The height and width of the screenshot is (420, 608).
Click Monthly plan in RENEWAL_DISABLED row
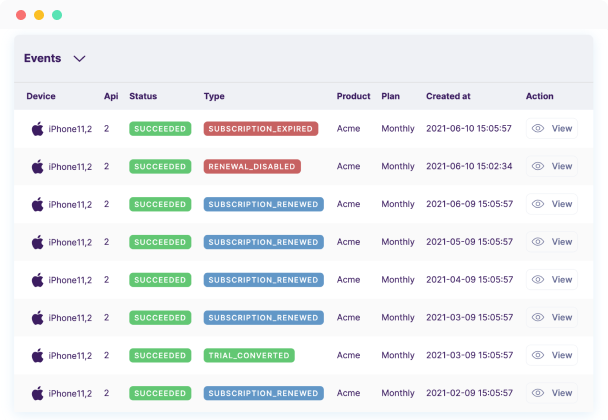pyautogui.click(x=398, y=166)
